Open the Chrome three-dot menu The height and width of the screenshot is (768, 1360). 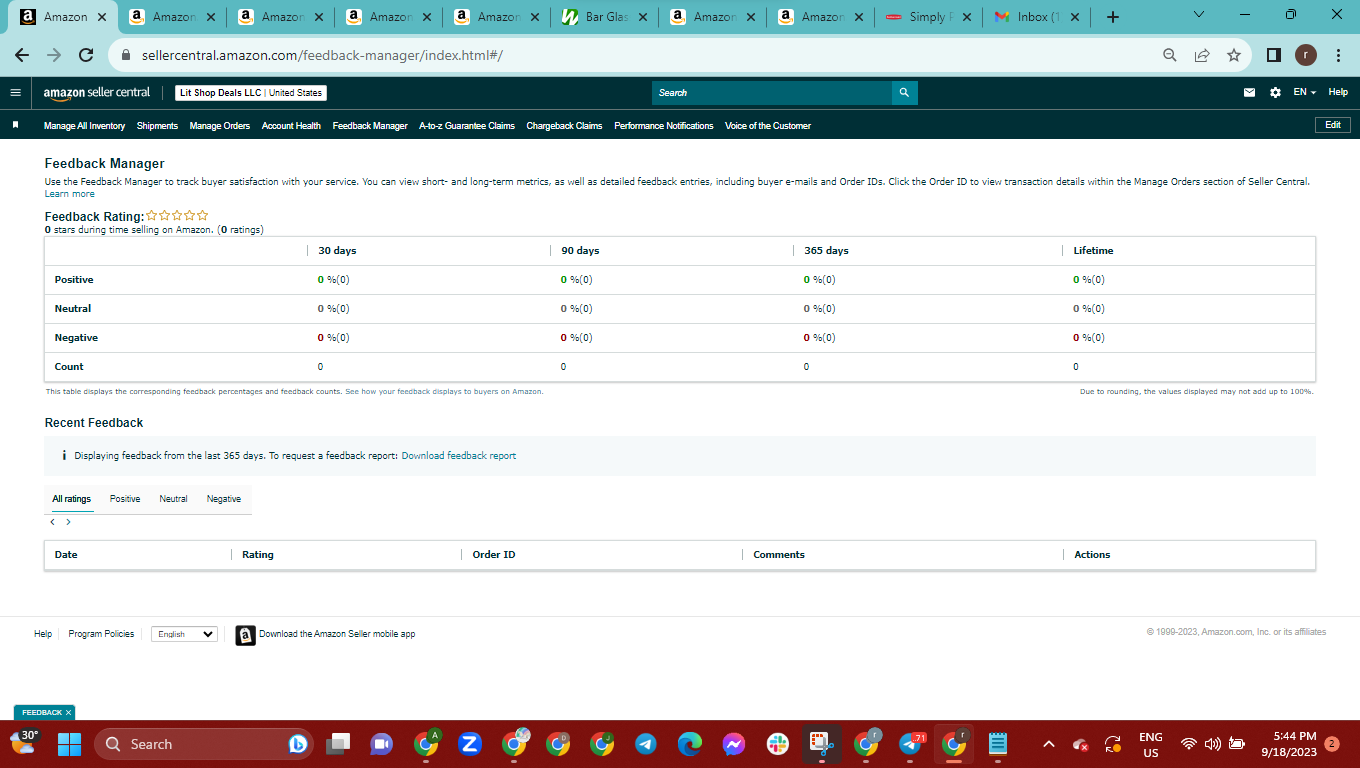click(1338, 56)
